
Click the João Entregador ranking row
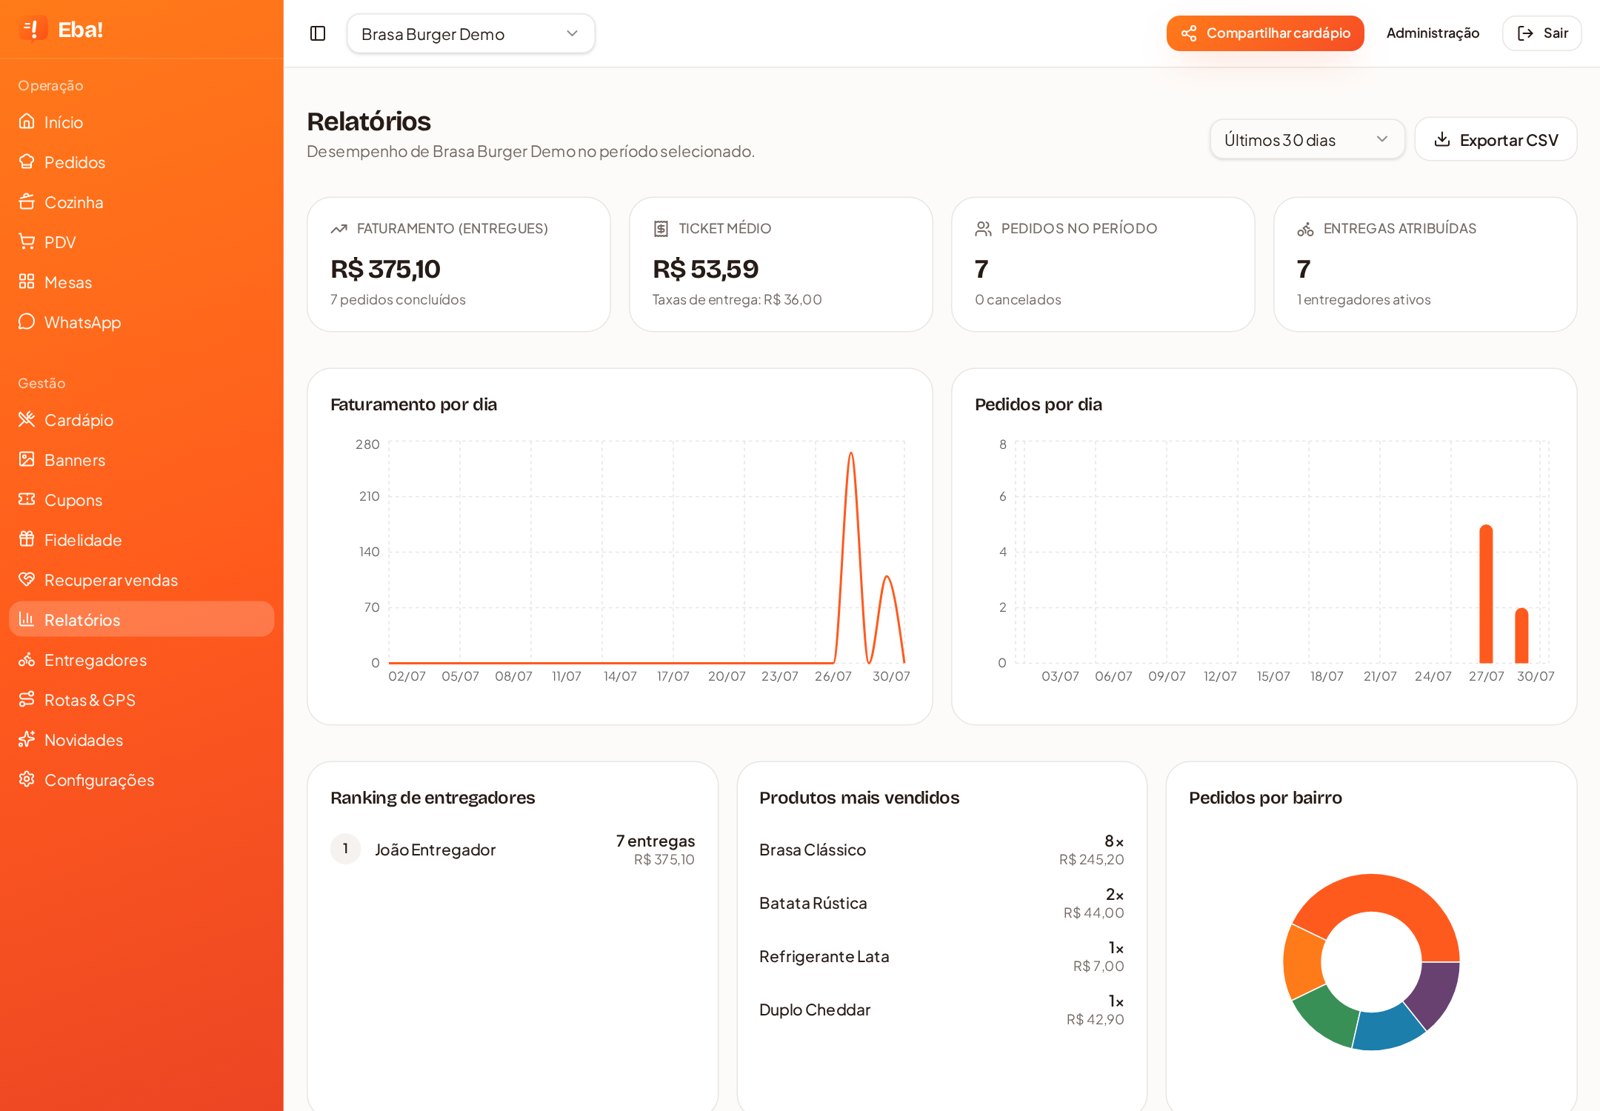click(513, 849)
